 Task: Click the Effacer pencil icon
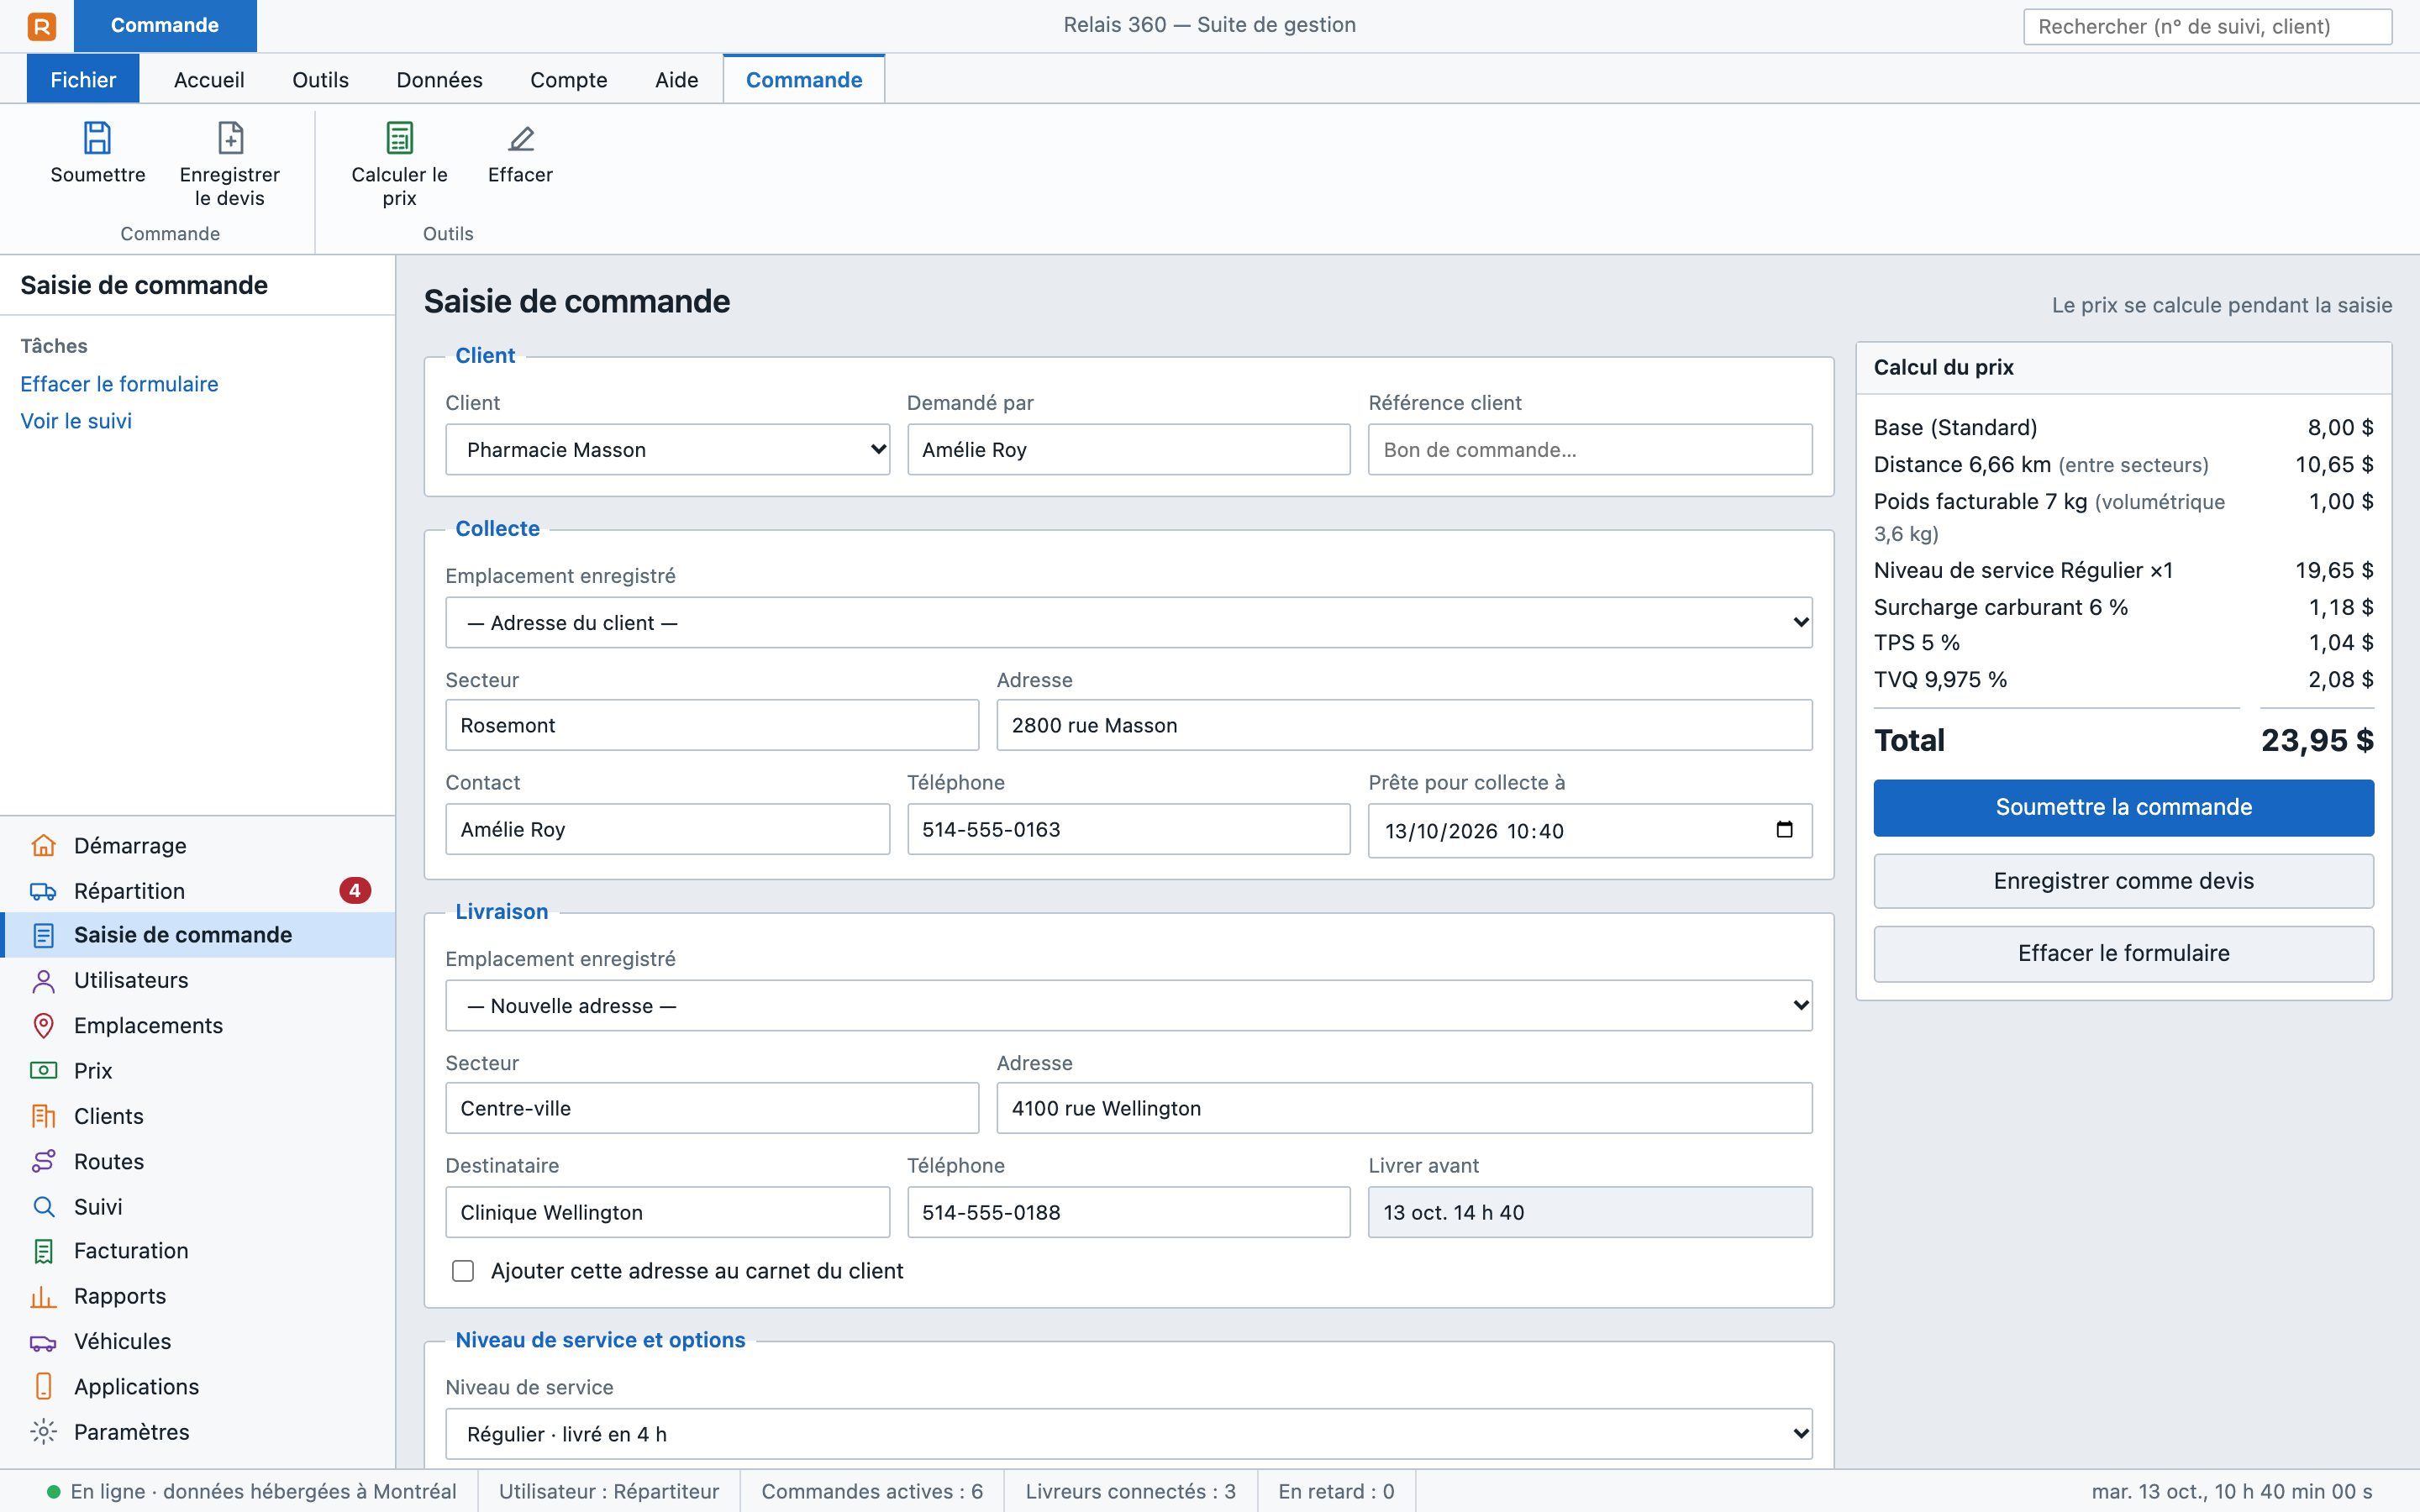point(520,138)
